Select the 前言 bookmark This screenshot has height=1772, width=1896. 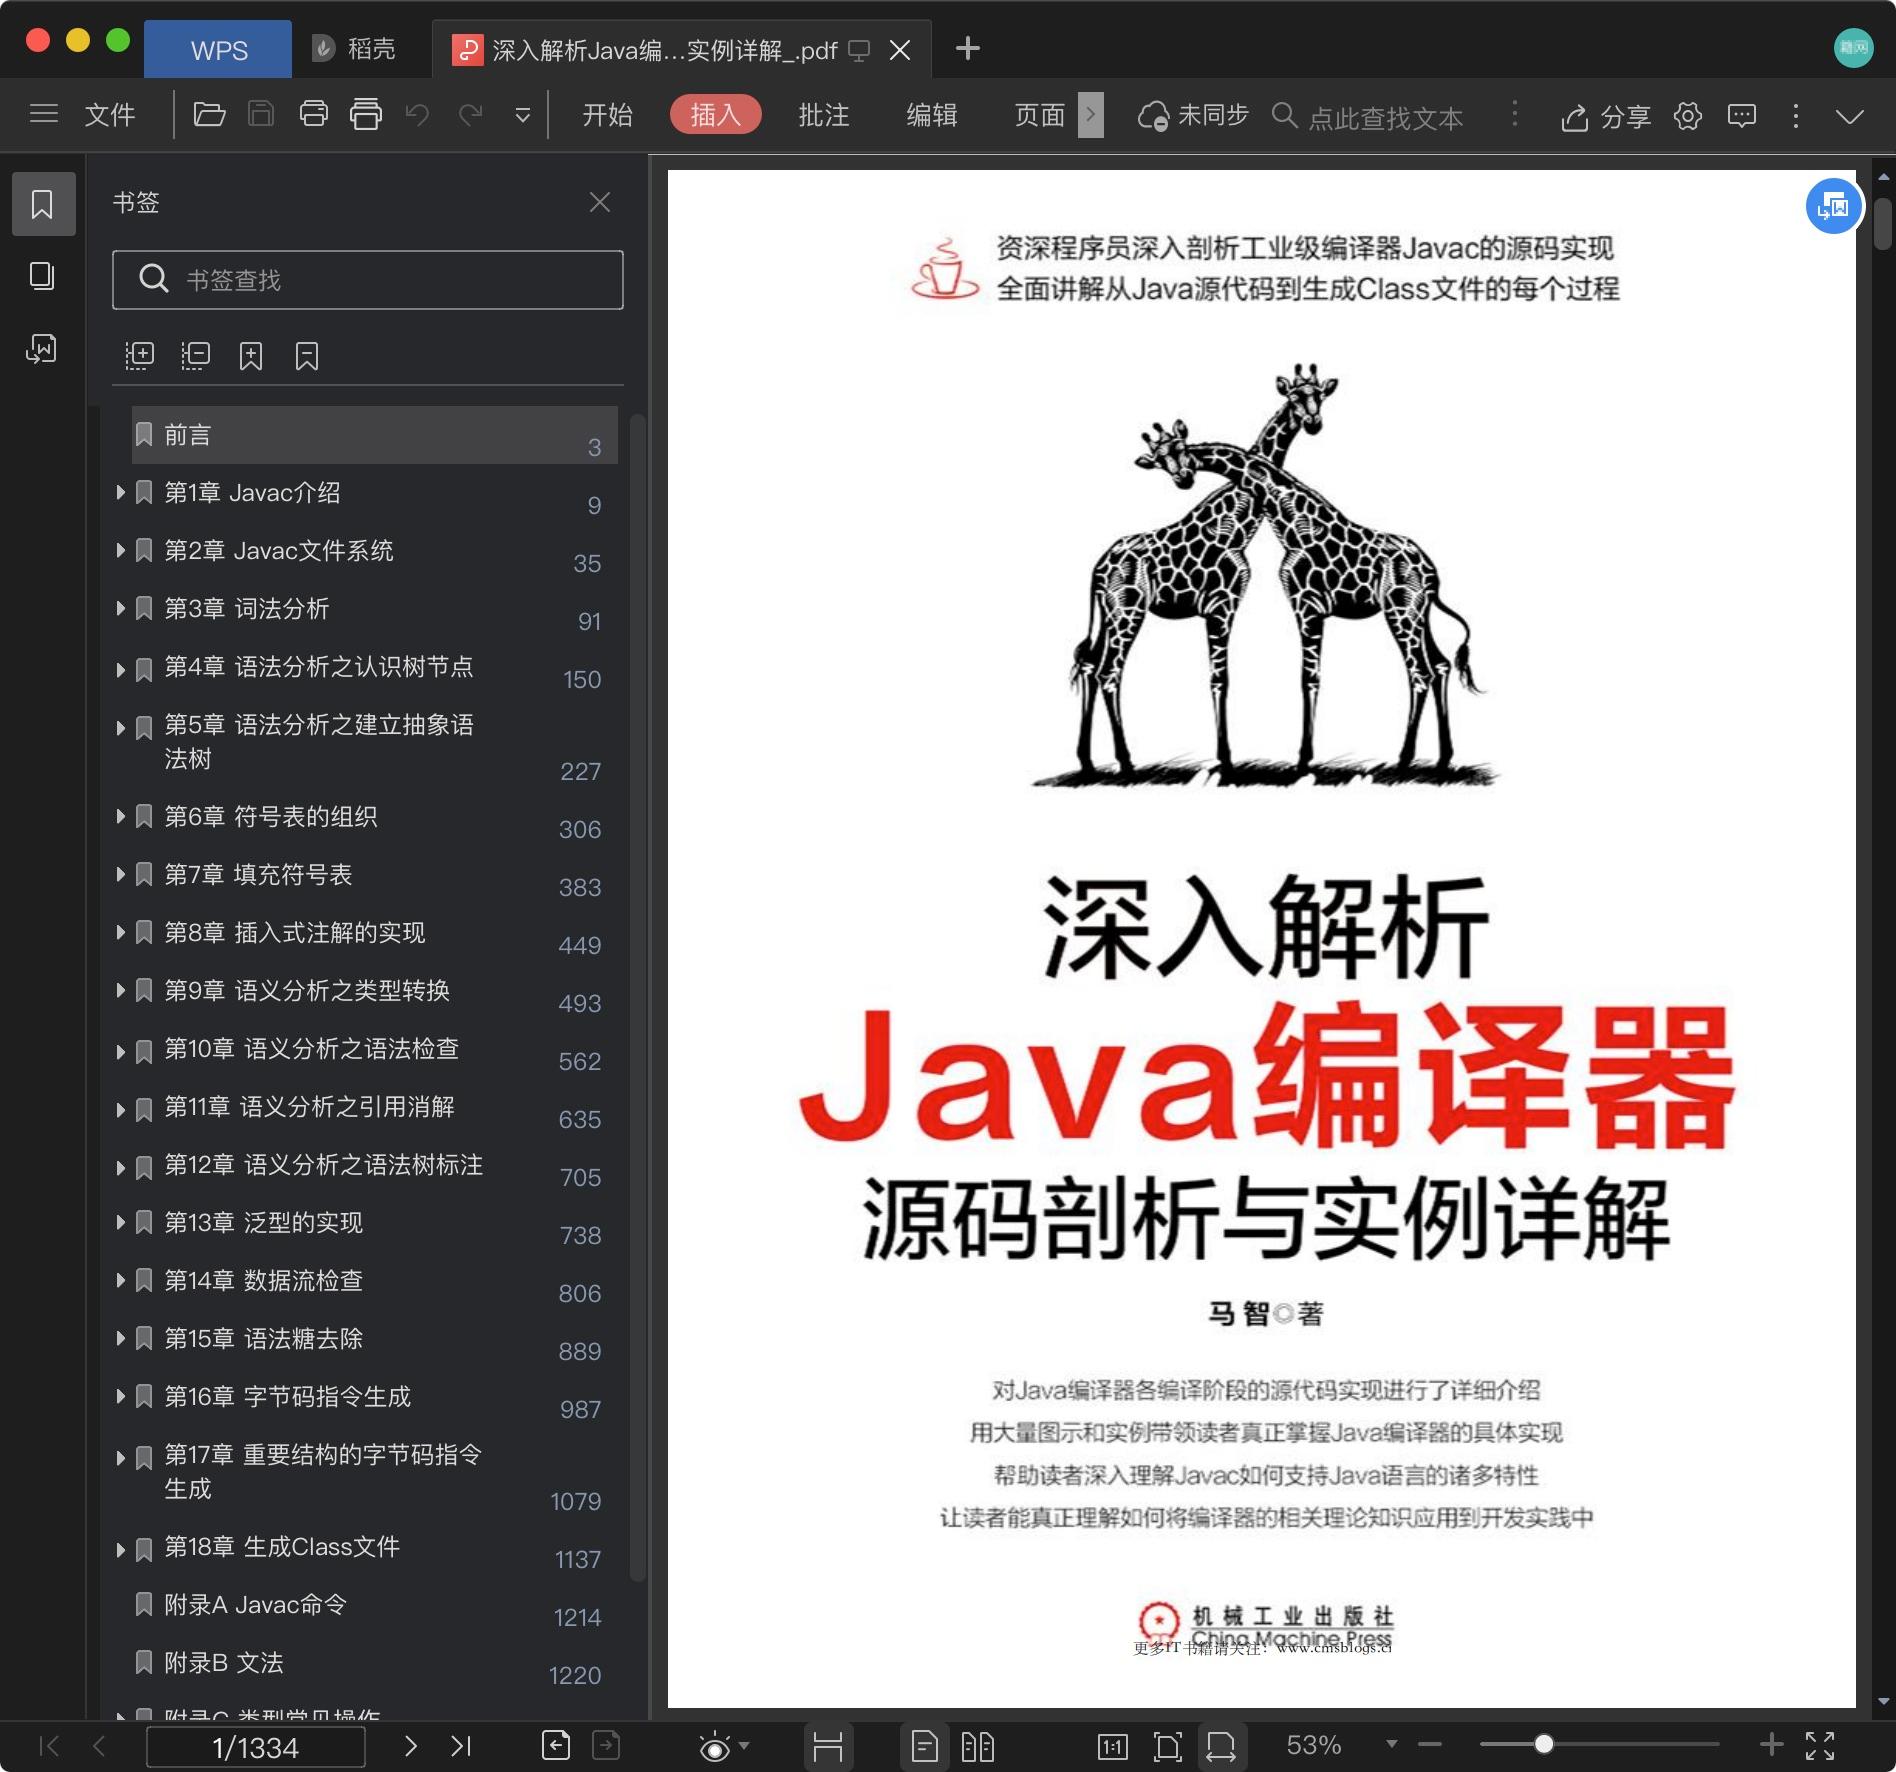(375, 435)
